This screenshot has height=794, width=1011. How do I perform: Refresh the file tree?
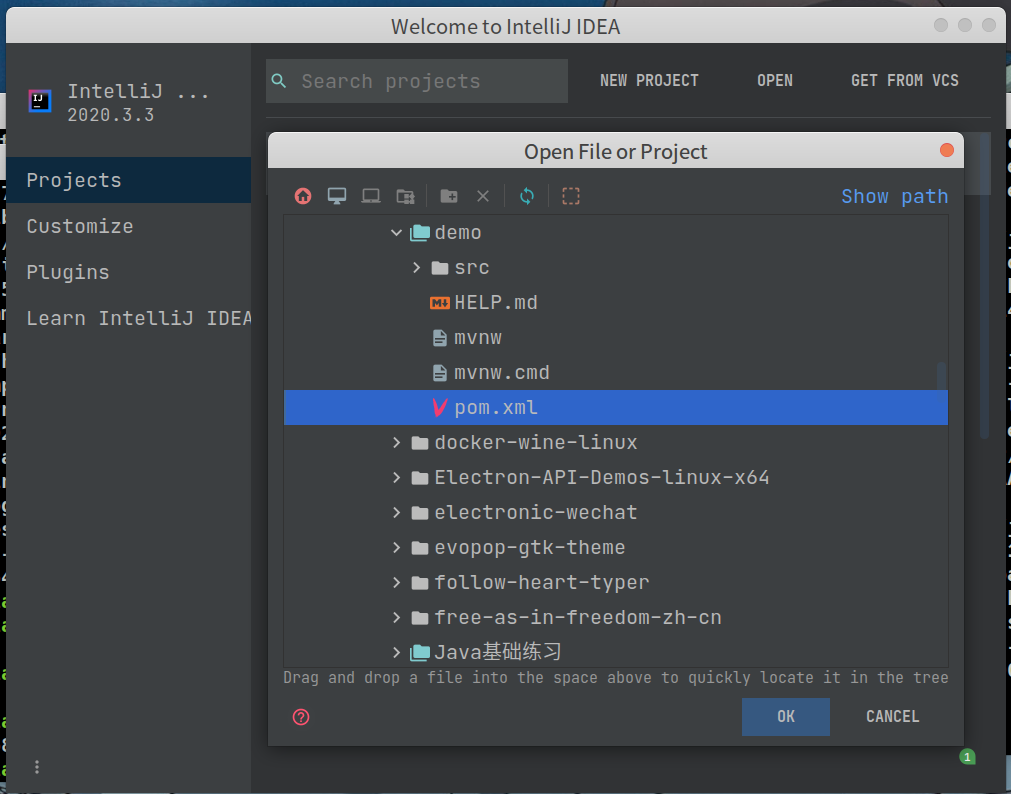tap(527, 196)
